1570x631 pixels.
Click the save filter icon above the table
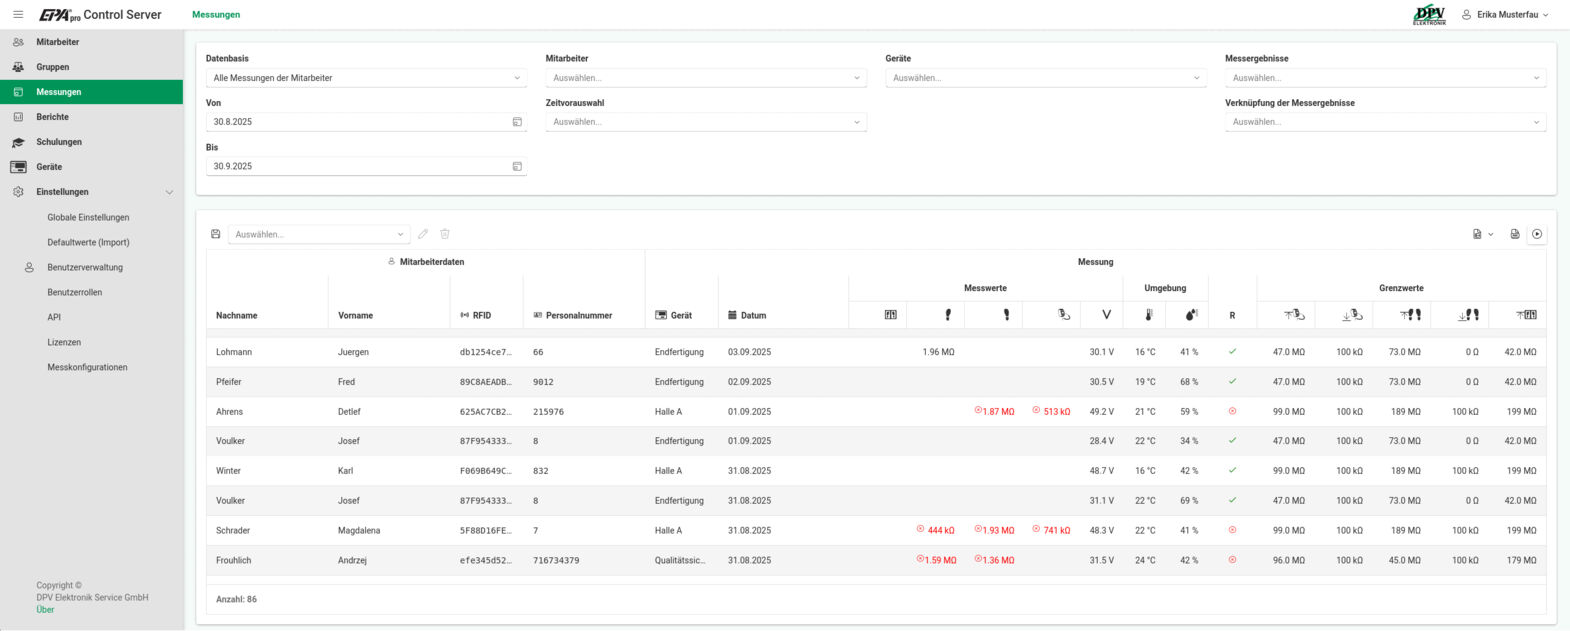click(x=216, y=234)
